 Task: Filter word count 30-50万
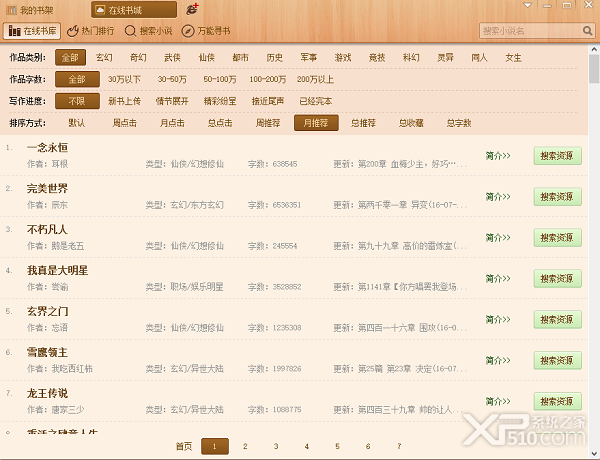(x=172, y=80)
